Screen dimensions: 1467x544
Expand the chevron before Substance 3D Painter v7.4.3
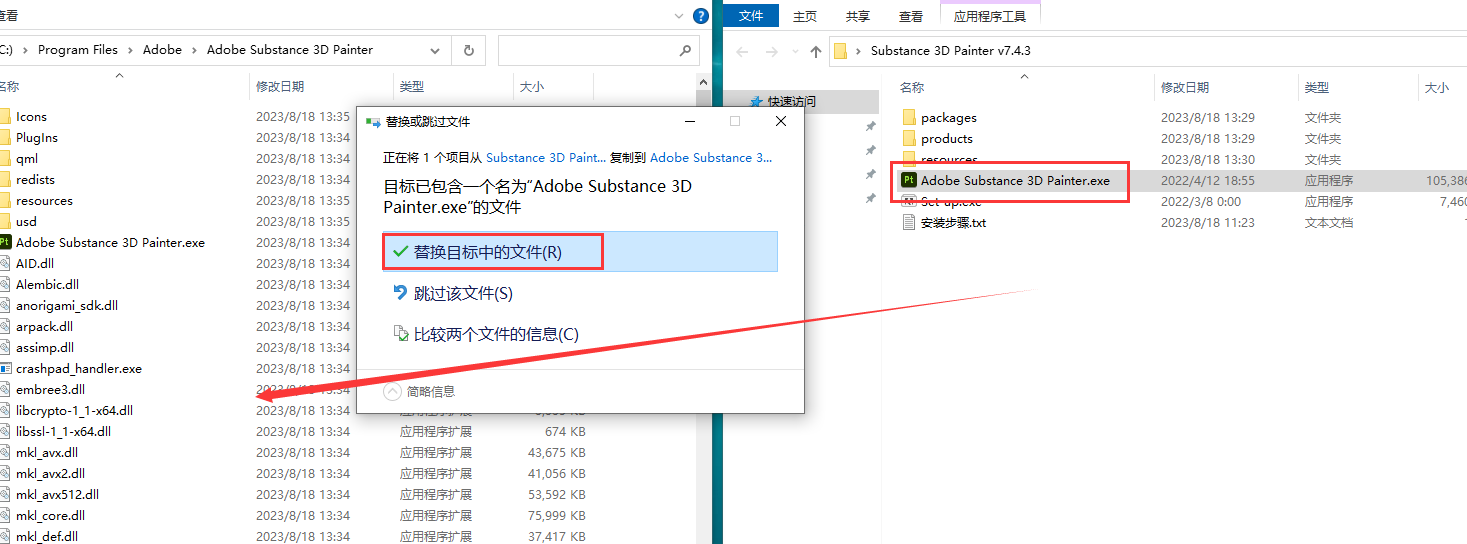click(x=860, y=51)
